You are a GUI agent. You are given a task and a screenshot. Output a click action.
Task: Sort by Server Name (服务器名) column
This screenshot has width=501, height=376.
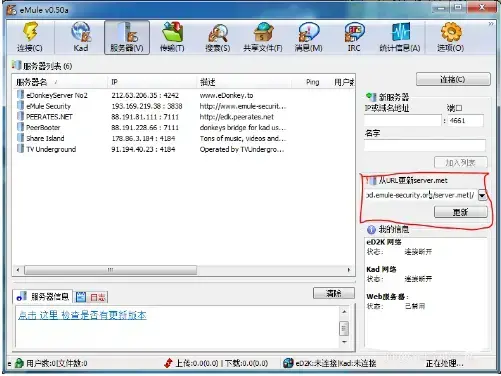[x=60, y=82]
